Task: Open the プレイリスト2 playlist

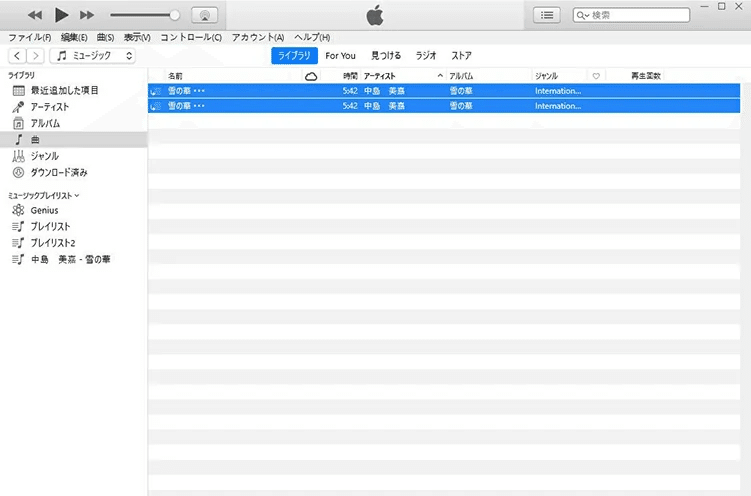Action: click(x=74, y=243)
